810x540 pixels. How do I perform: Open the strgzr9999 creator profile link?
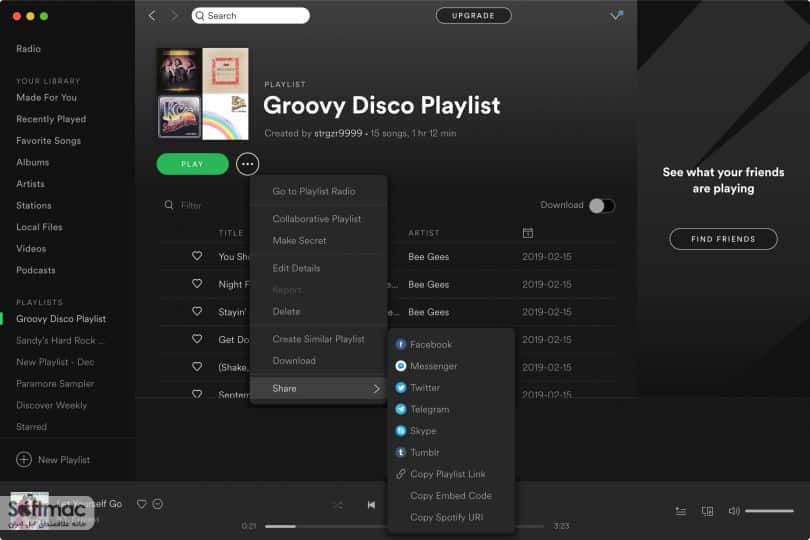pos(338,133)
